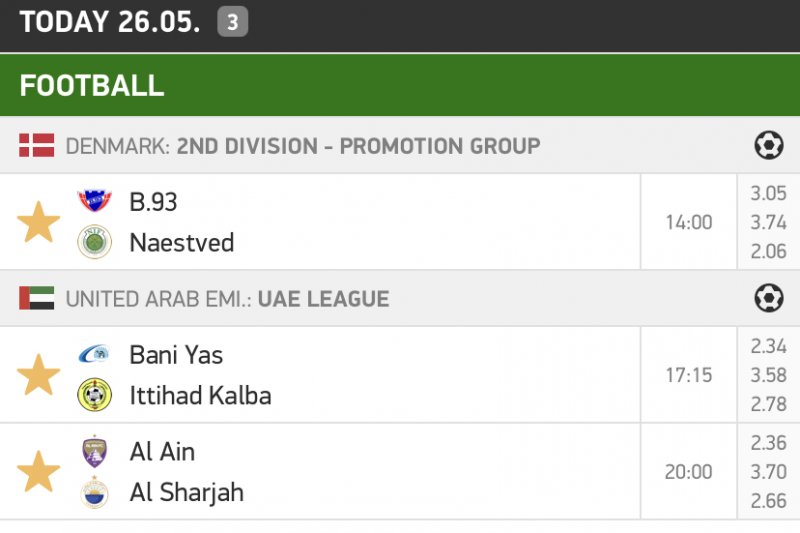Open the UAE League link
The width and height of the screenshot is (800, 533).
(x=323, y=298)
